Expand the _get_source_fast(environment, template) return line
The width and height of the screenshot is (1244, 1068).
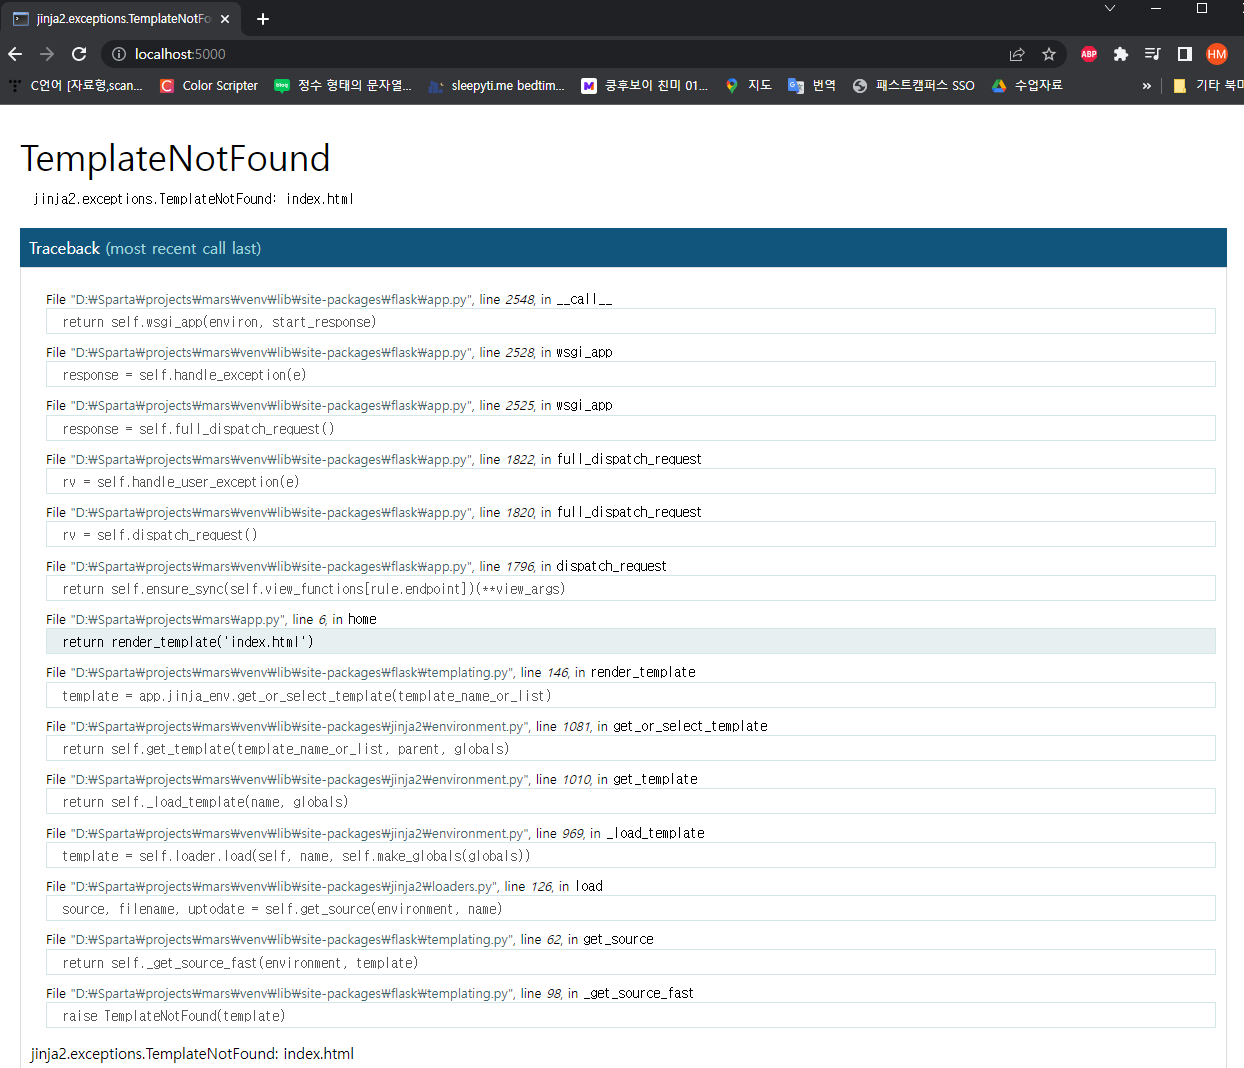coord(631,963)
